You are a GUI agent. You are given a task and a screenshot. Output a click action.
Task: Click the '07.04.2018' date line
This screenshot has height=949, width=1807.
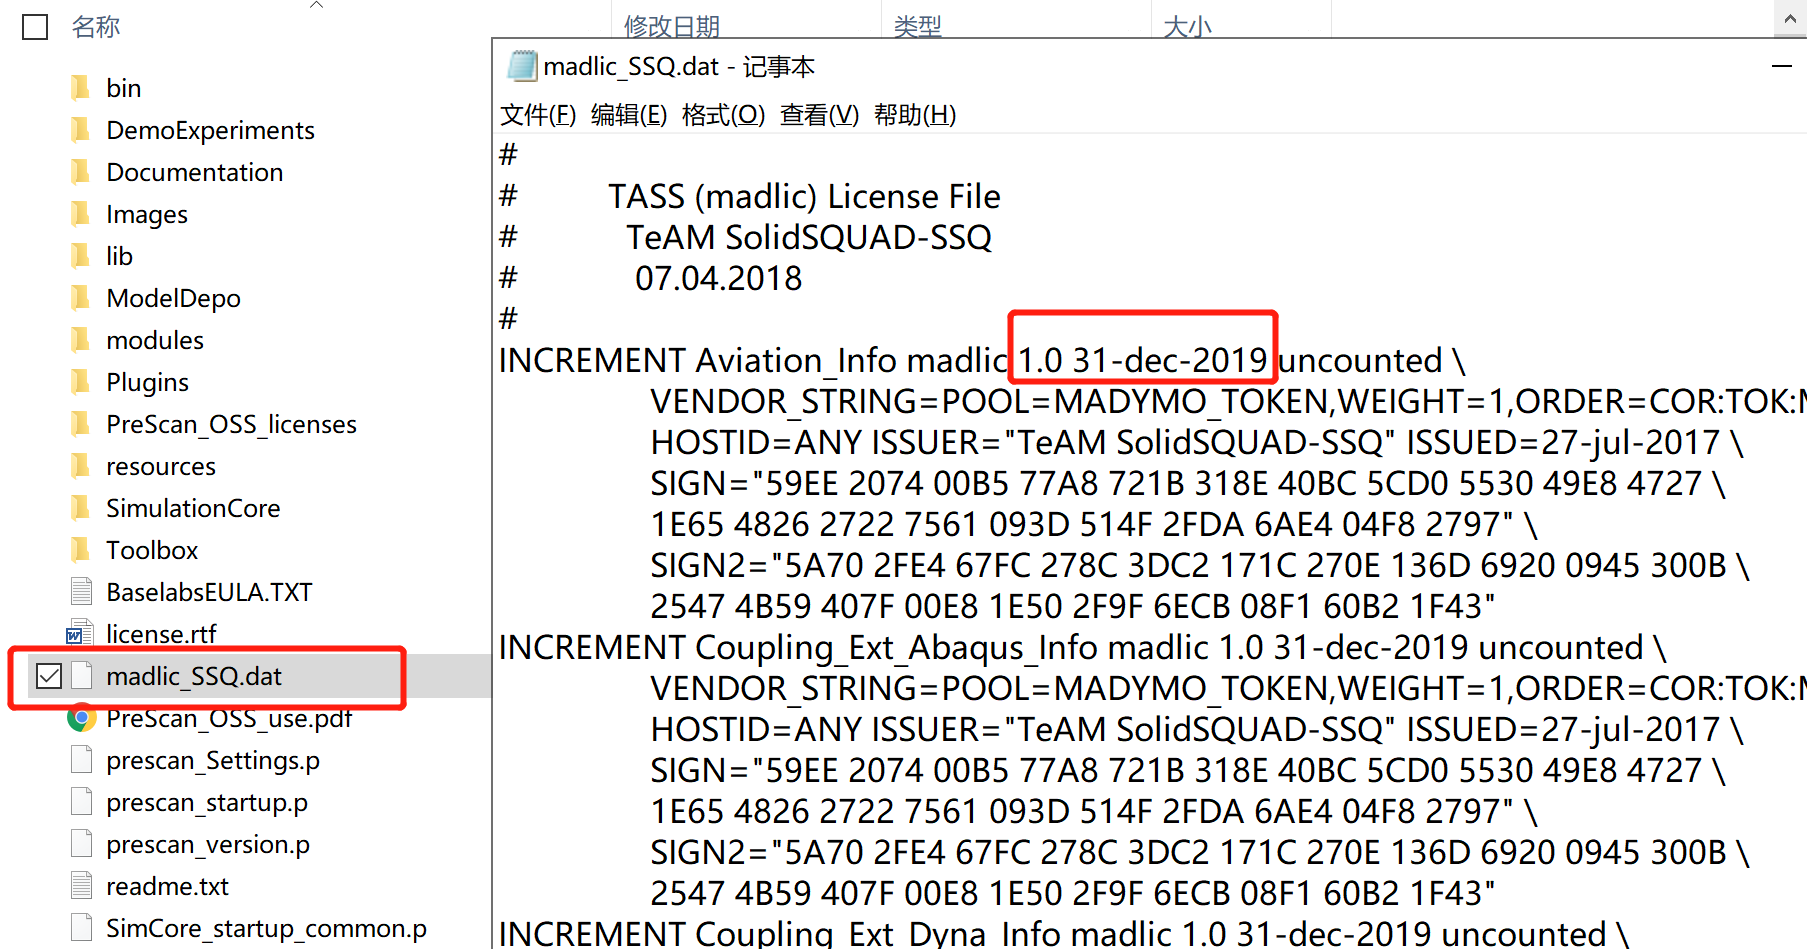point(719,278)
